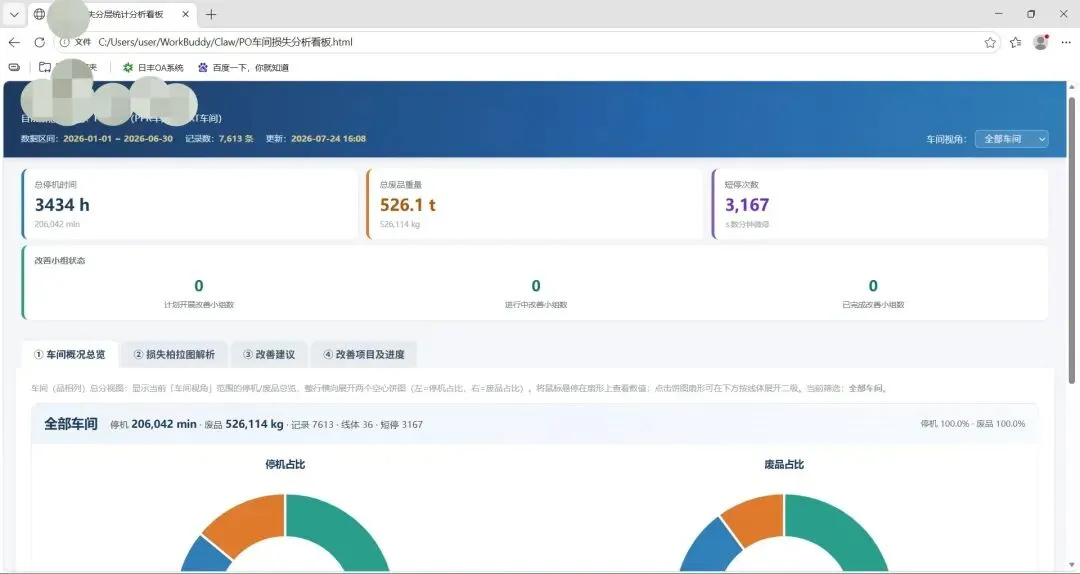Open the favorites list icon
This screenshot has height=574, width=1080.
[x=1015, y=43]
